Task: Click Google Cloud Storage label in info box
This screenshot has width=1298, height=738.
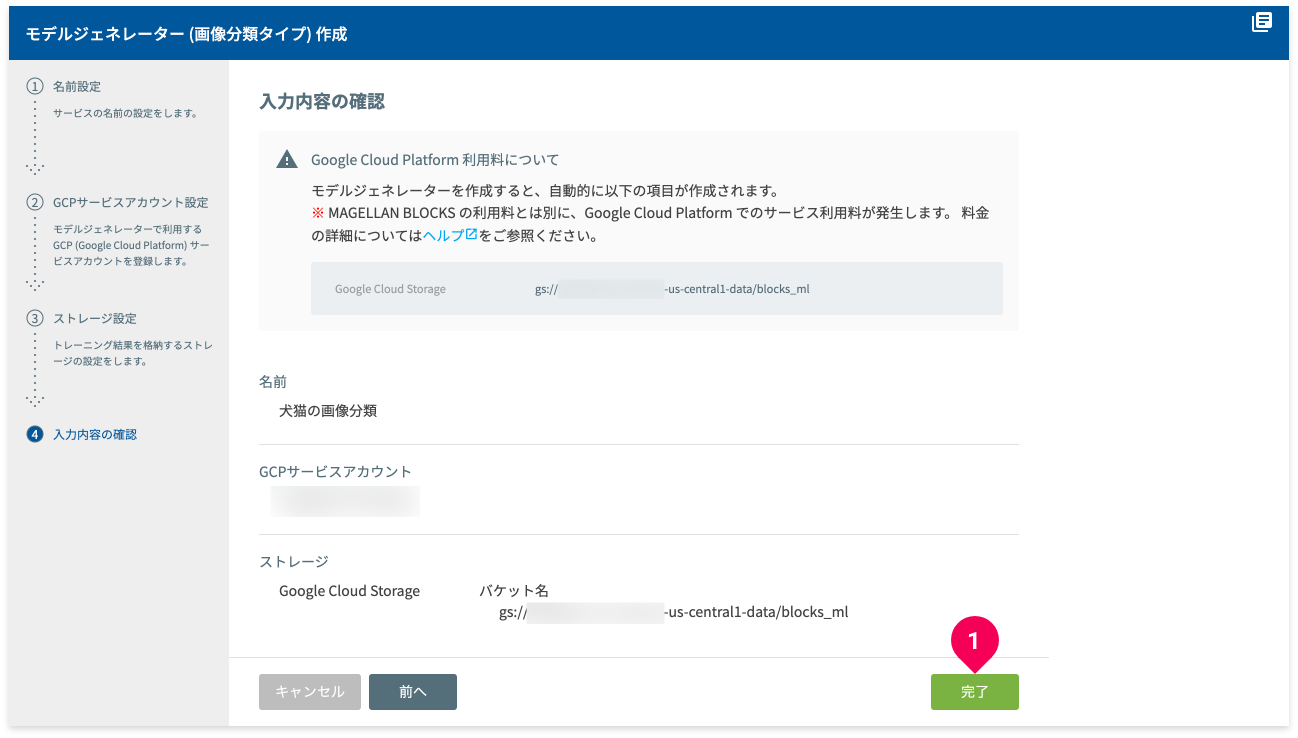Action: click(390, 289)
